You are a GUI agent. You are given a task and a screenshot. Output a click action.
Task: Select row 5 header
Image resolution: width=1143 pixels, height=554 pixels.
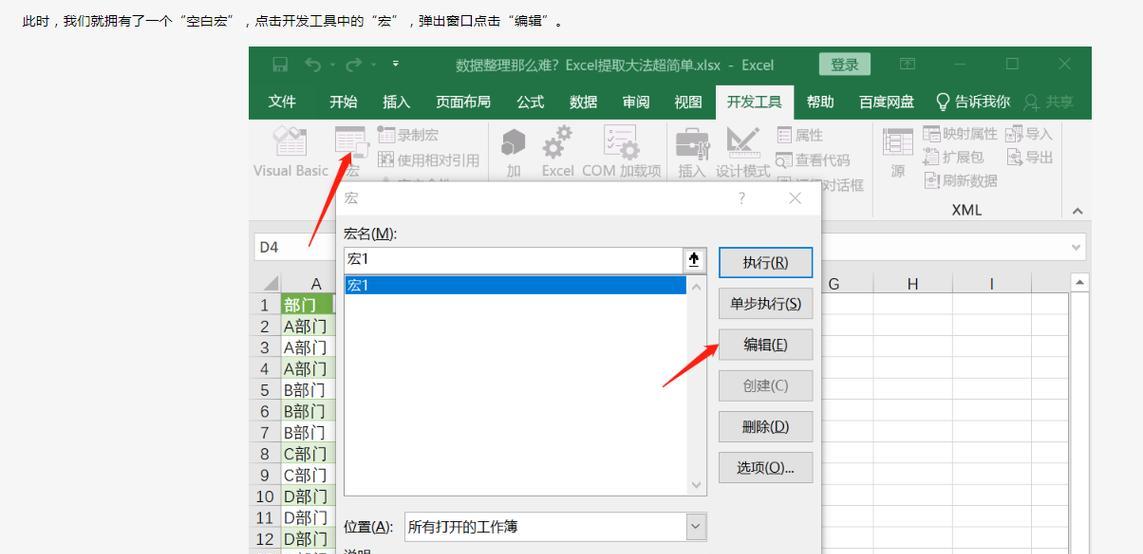[265, 390]
